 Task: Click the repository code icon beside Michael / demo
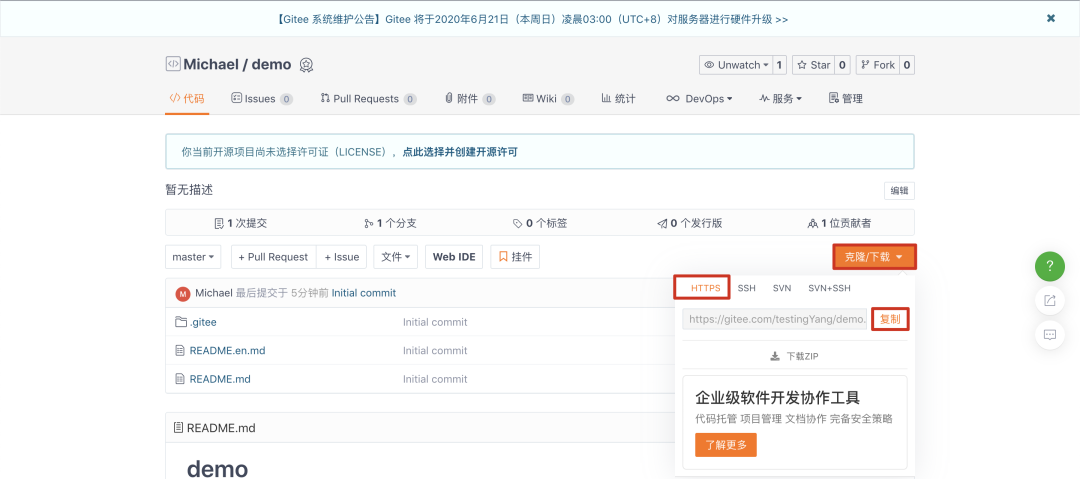172,64
